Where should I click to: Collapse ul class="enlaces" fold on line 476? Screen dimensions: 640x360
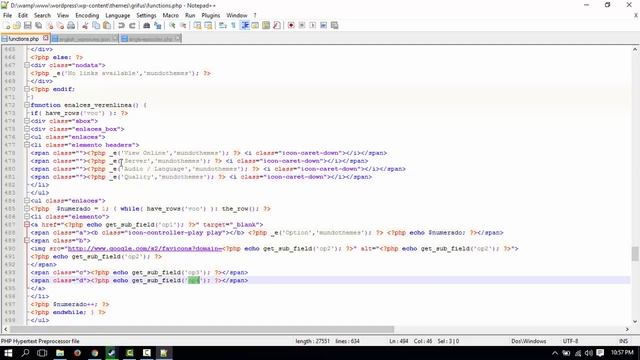(27, 137)
